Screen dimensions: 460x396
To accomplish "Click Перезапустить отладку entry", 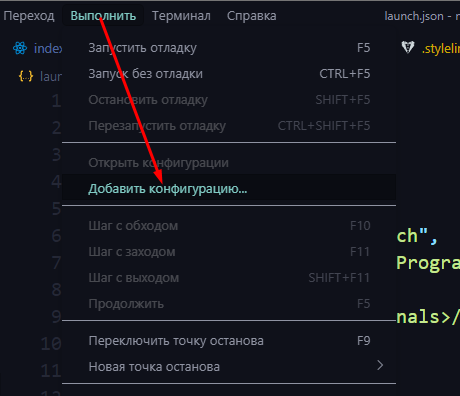I will (x=229, y=126).
